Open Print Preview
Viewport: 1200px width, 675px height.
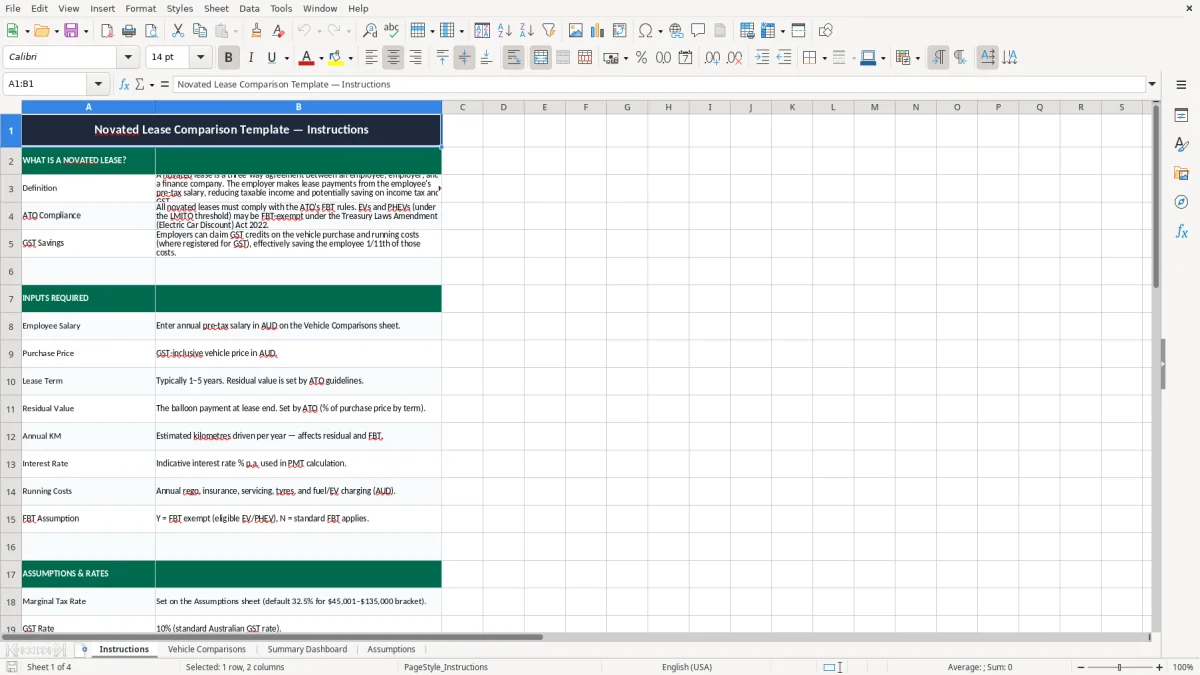click(x=150, y=31)
